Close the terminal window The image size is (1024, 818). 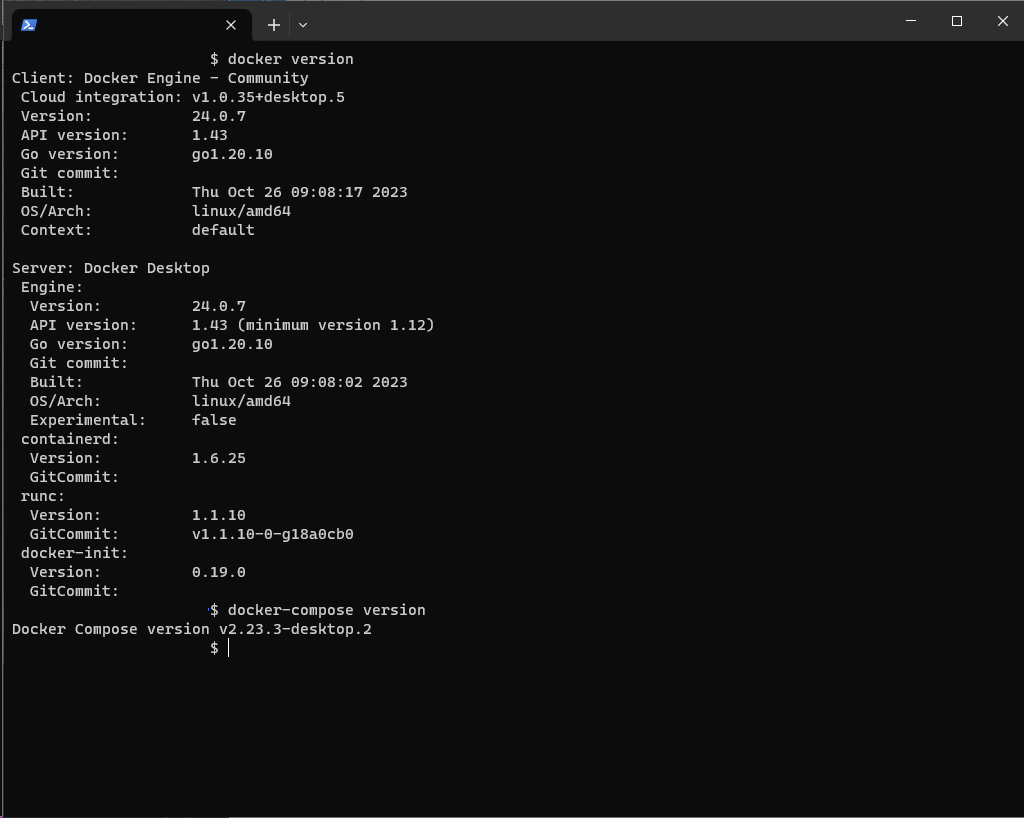1002,21
